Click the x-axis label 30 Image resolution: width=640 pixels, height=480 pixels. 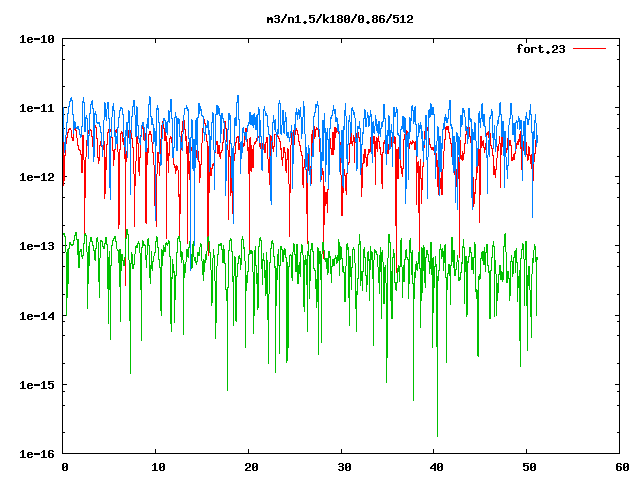tap(344, 467)
